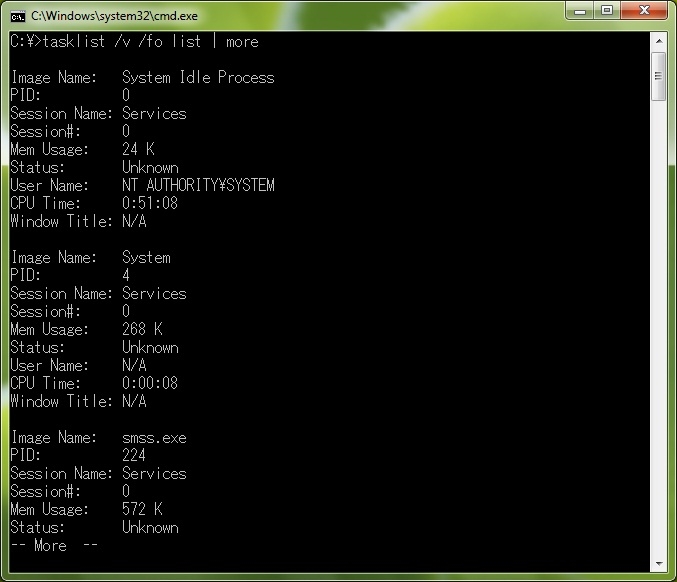The width and height of the screenshot is (677, 582).
Task: Click the CPU time value '0:51:08'
Action: pos(150,203)
